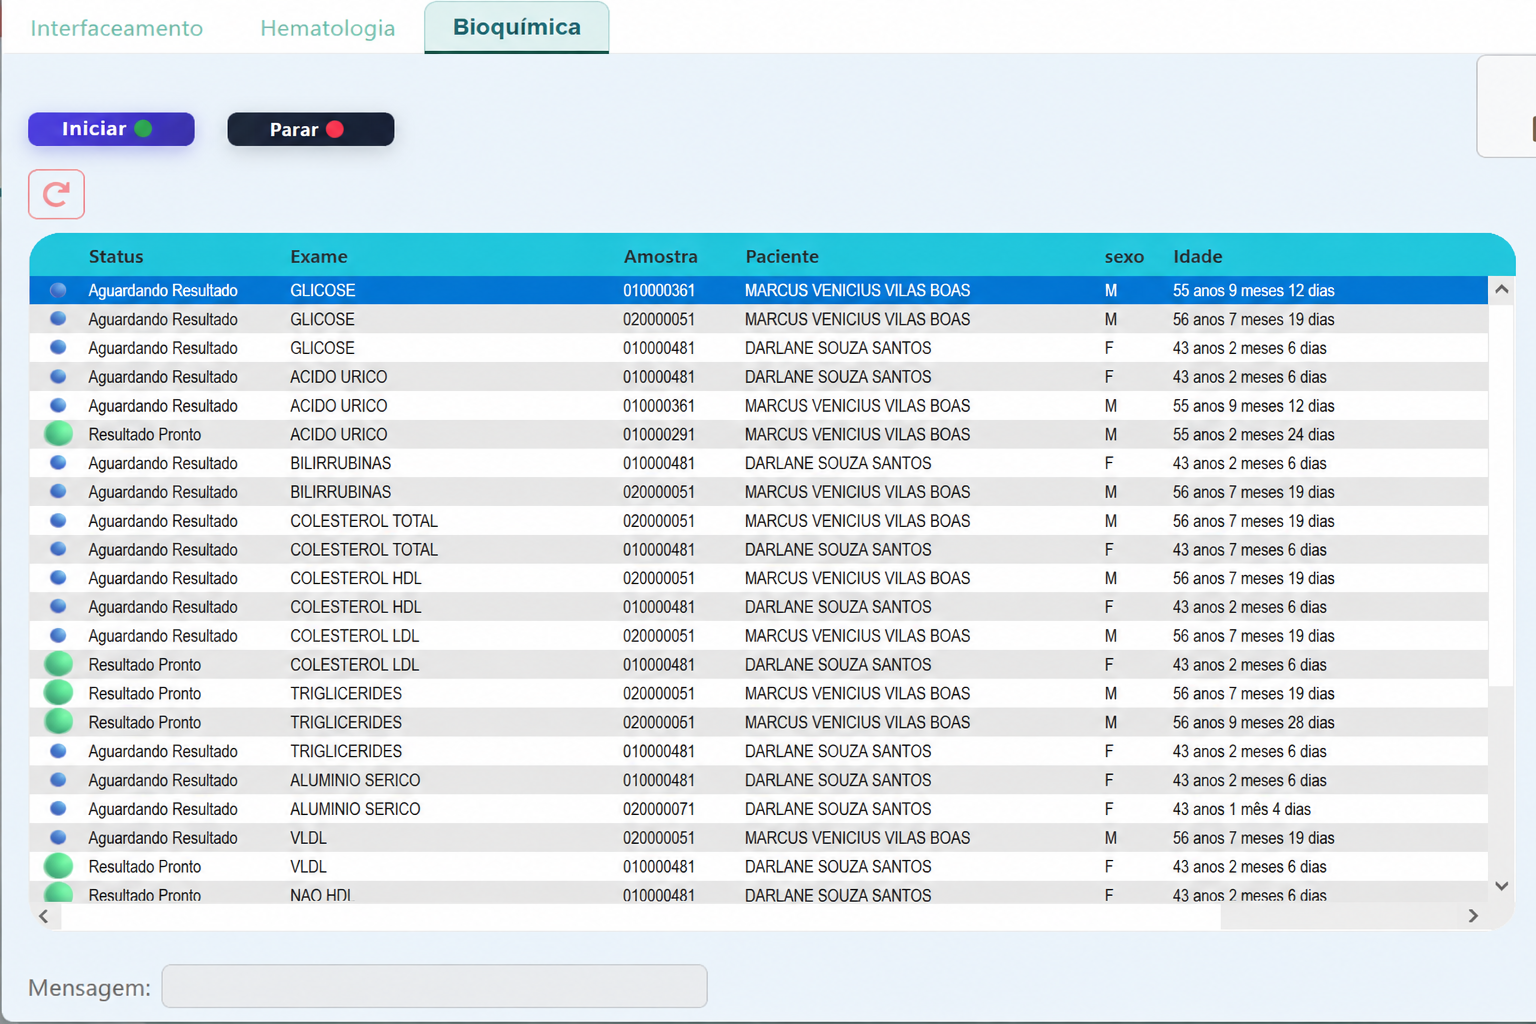Click sample number 010000291

pyautogui.click(x=659, y=435)
